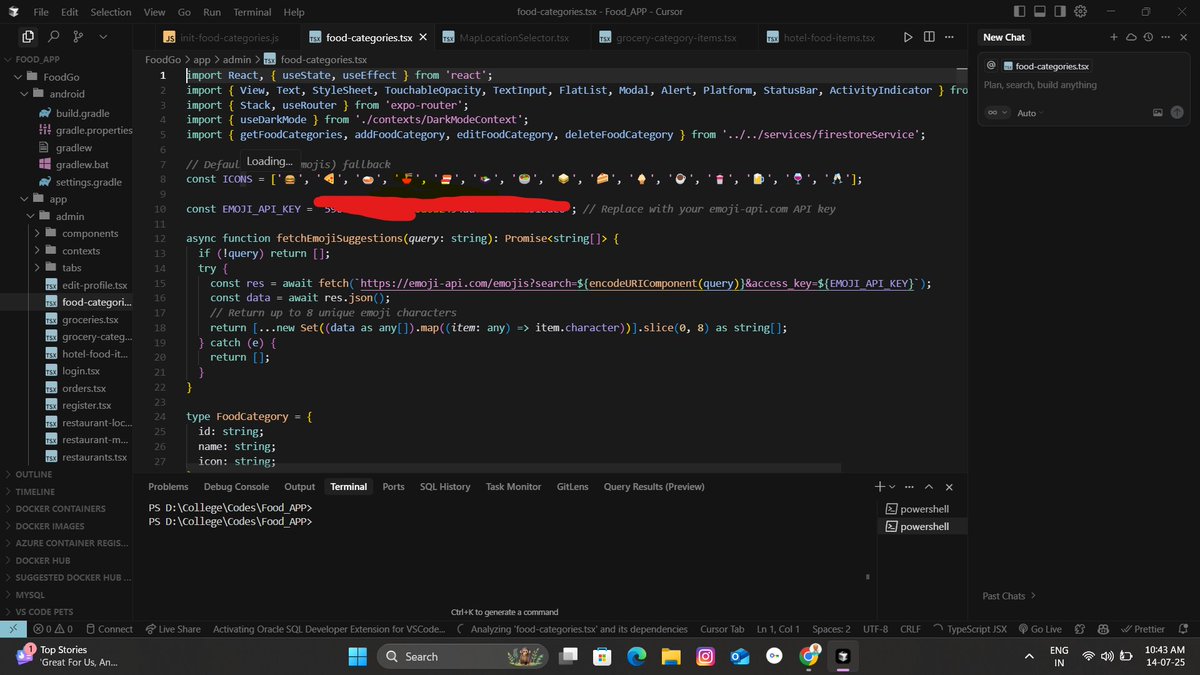Open the agent mode infinity dropdown
This screenshot has height=675, width=1200.
coord(996,113)
